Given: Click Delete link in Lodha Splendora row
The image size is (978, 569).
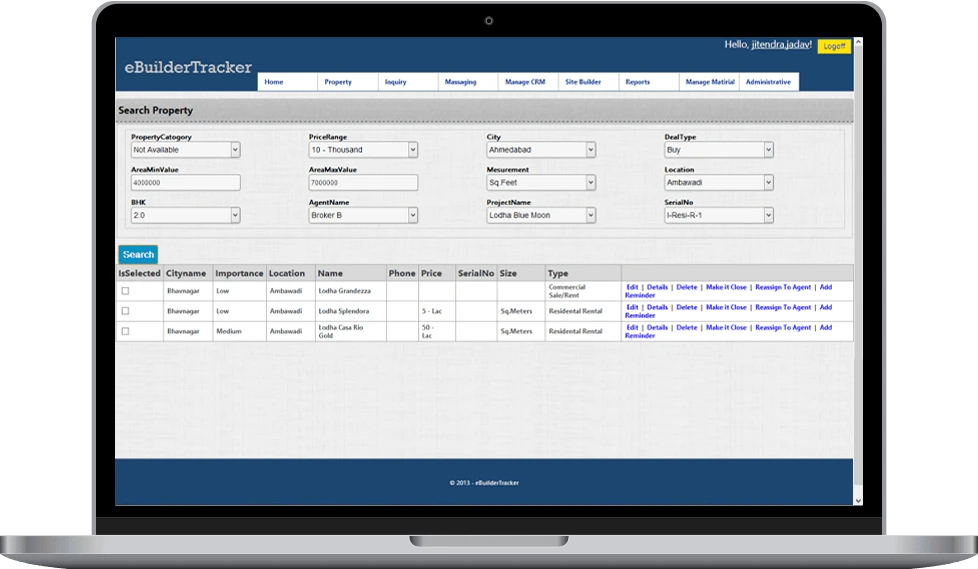Looking at the screenshot, I should (686, 307).
